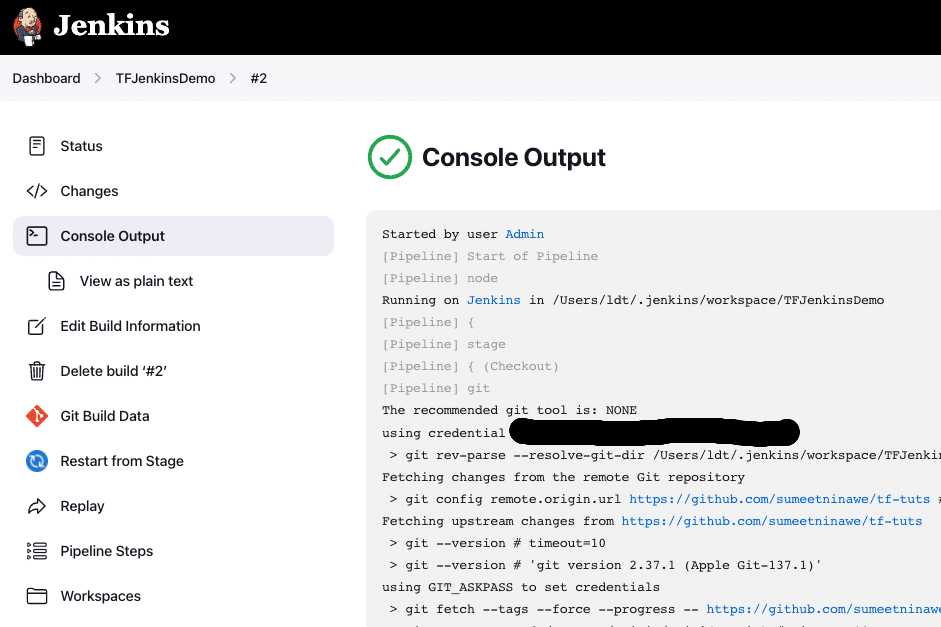Click the Edit Build Information pencil icon
Screen dimensions: 941x627
(x=37, y=326)
